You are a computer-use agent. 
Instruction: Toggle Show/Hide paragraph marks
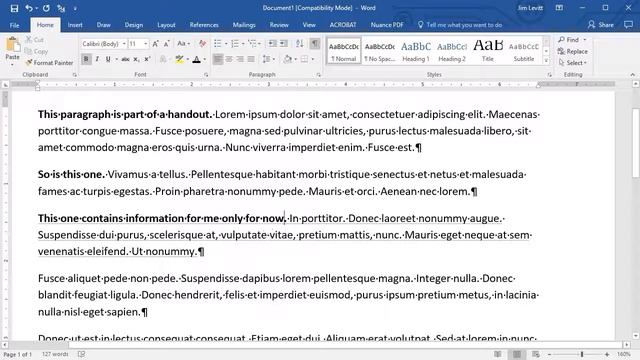315,44
